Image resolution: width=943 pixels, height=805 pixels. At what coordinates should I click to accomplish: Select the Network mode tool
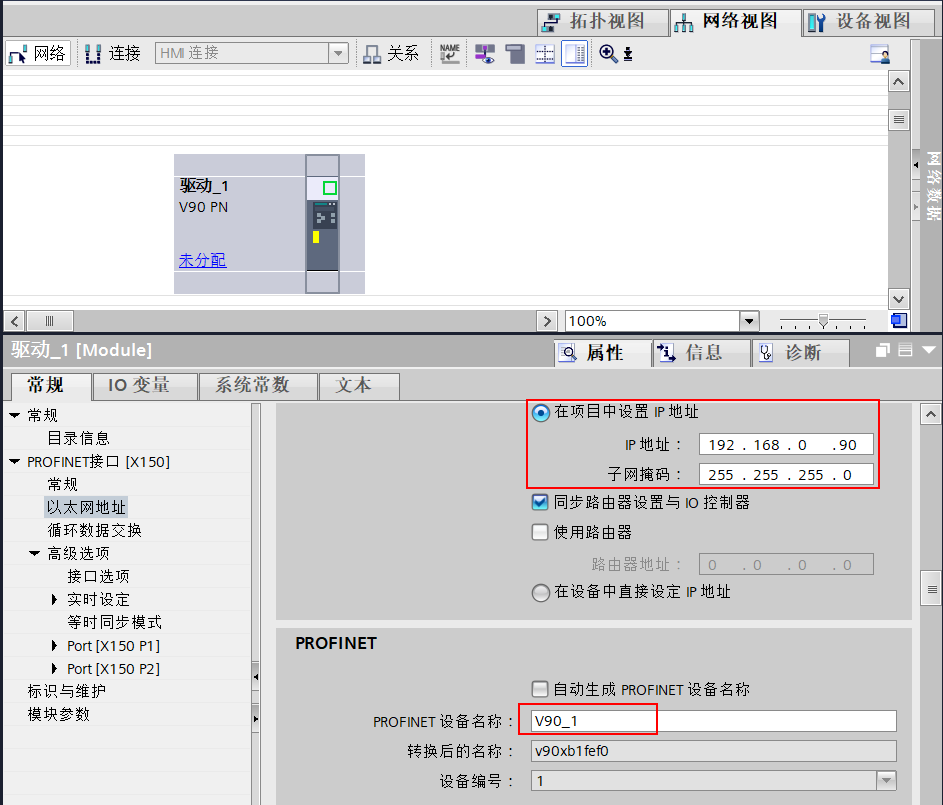coord(37,53)
